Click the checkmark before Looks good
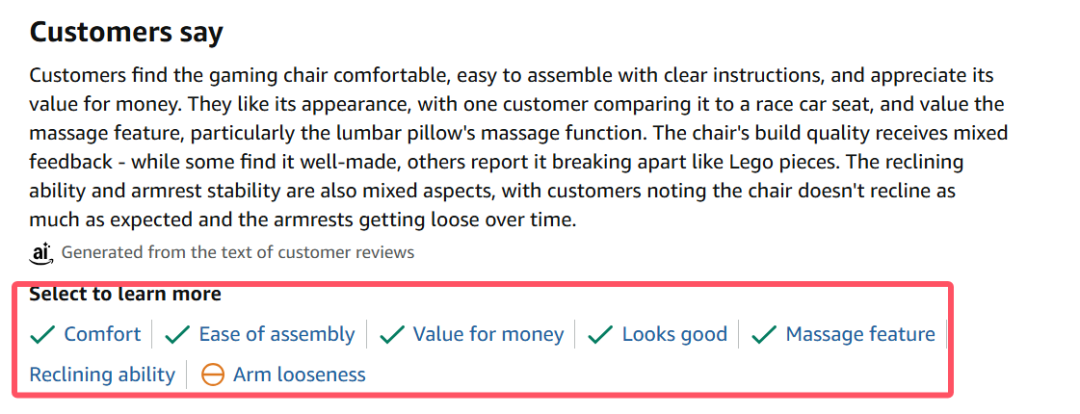 [600, 335]
